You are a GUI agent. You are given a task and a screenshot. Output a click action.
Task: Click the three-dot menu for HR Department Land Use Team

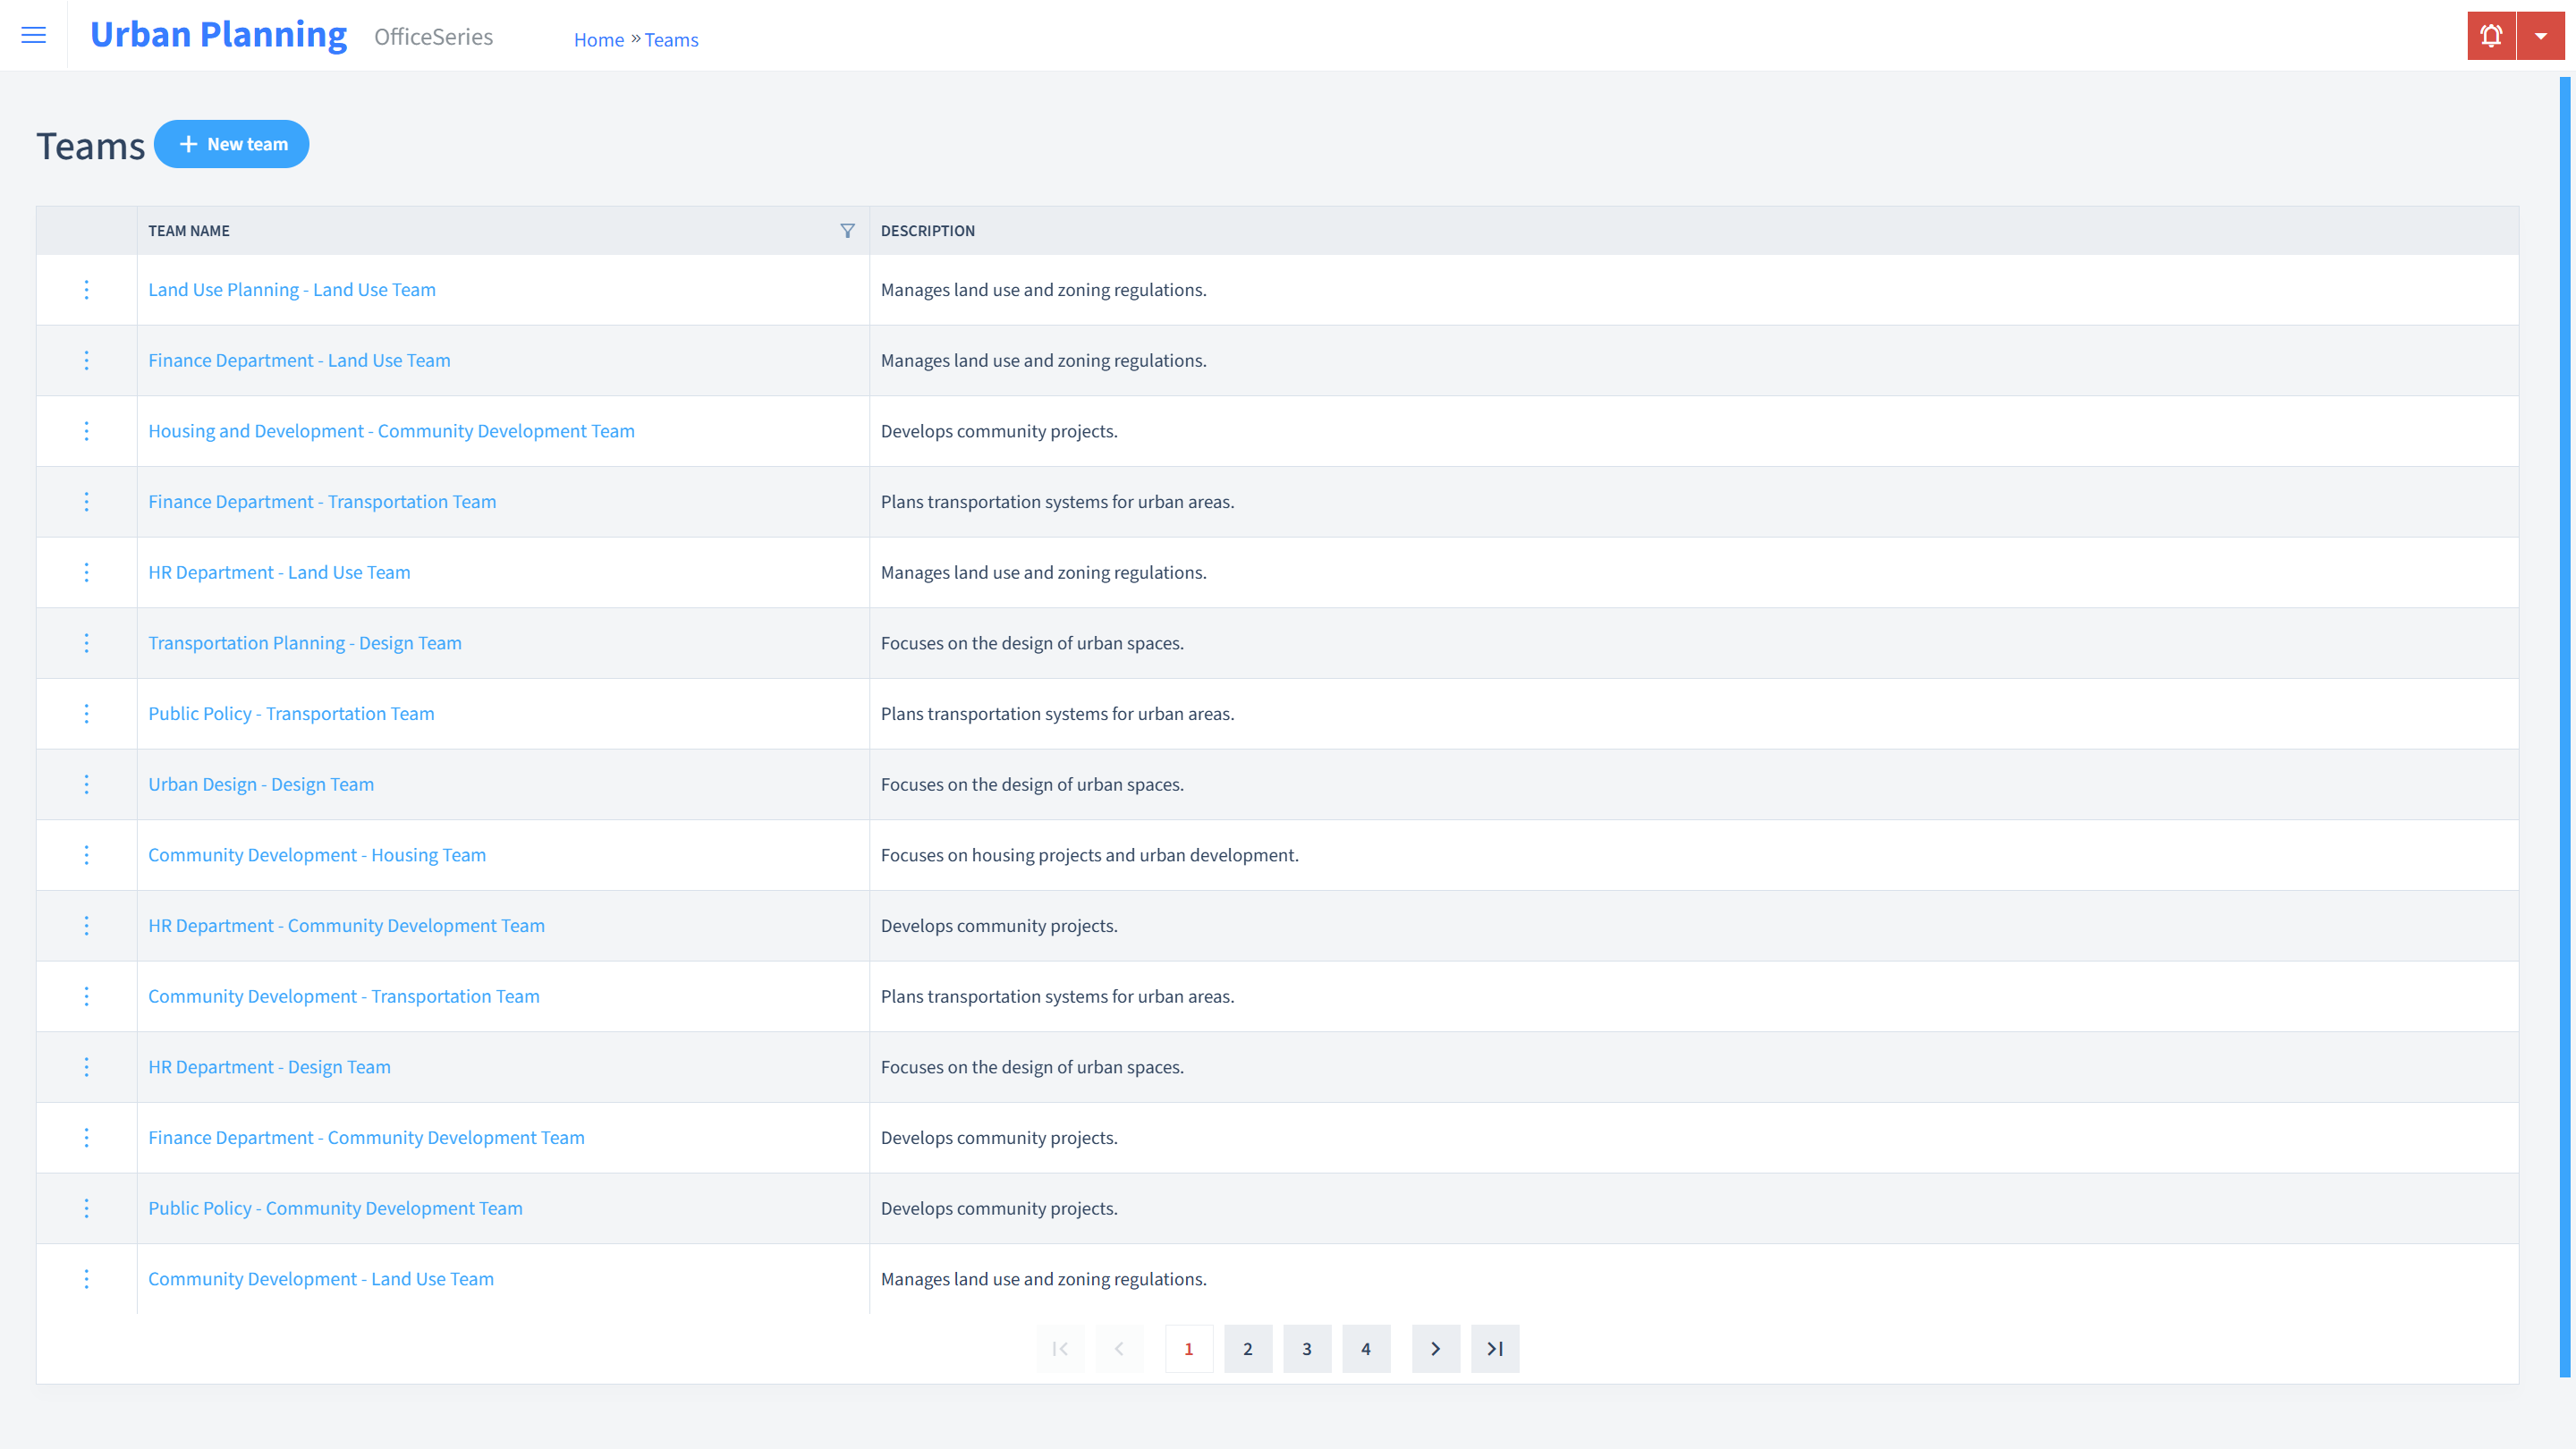click(x=87, y=572)
